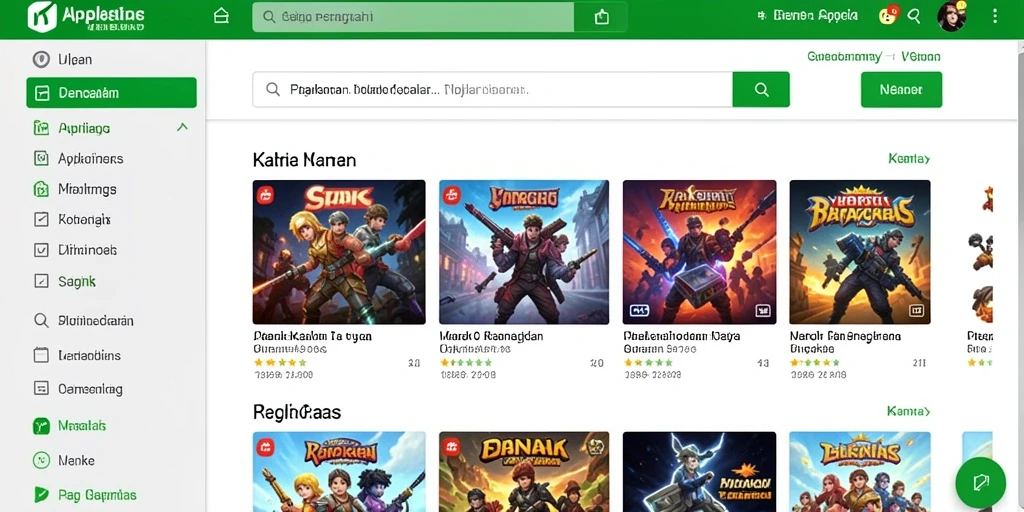Click the app logo in top-left corner

point(42,17)
